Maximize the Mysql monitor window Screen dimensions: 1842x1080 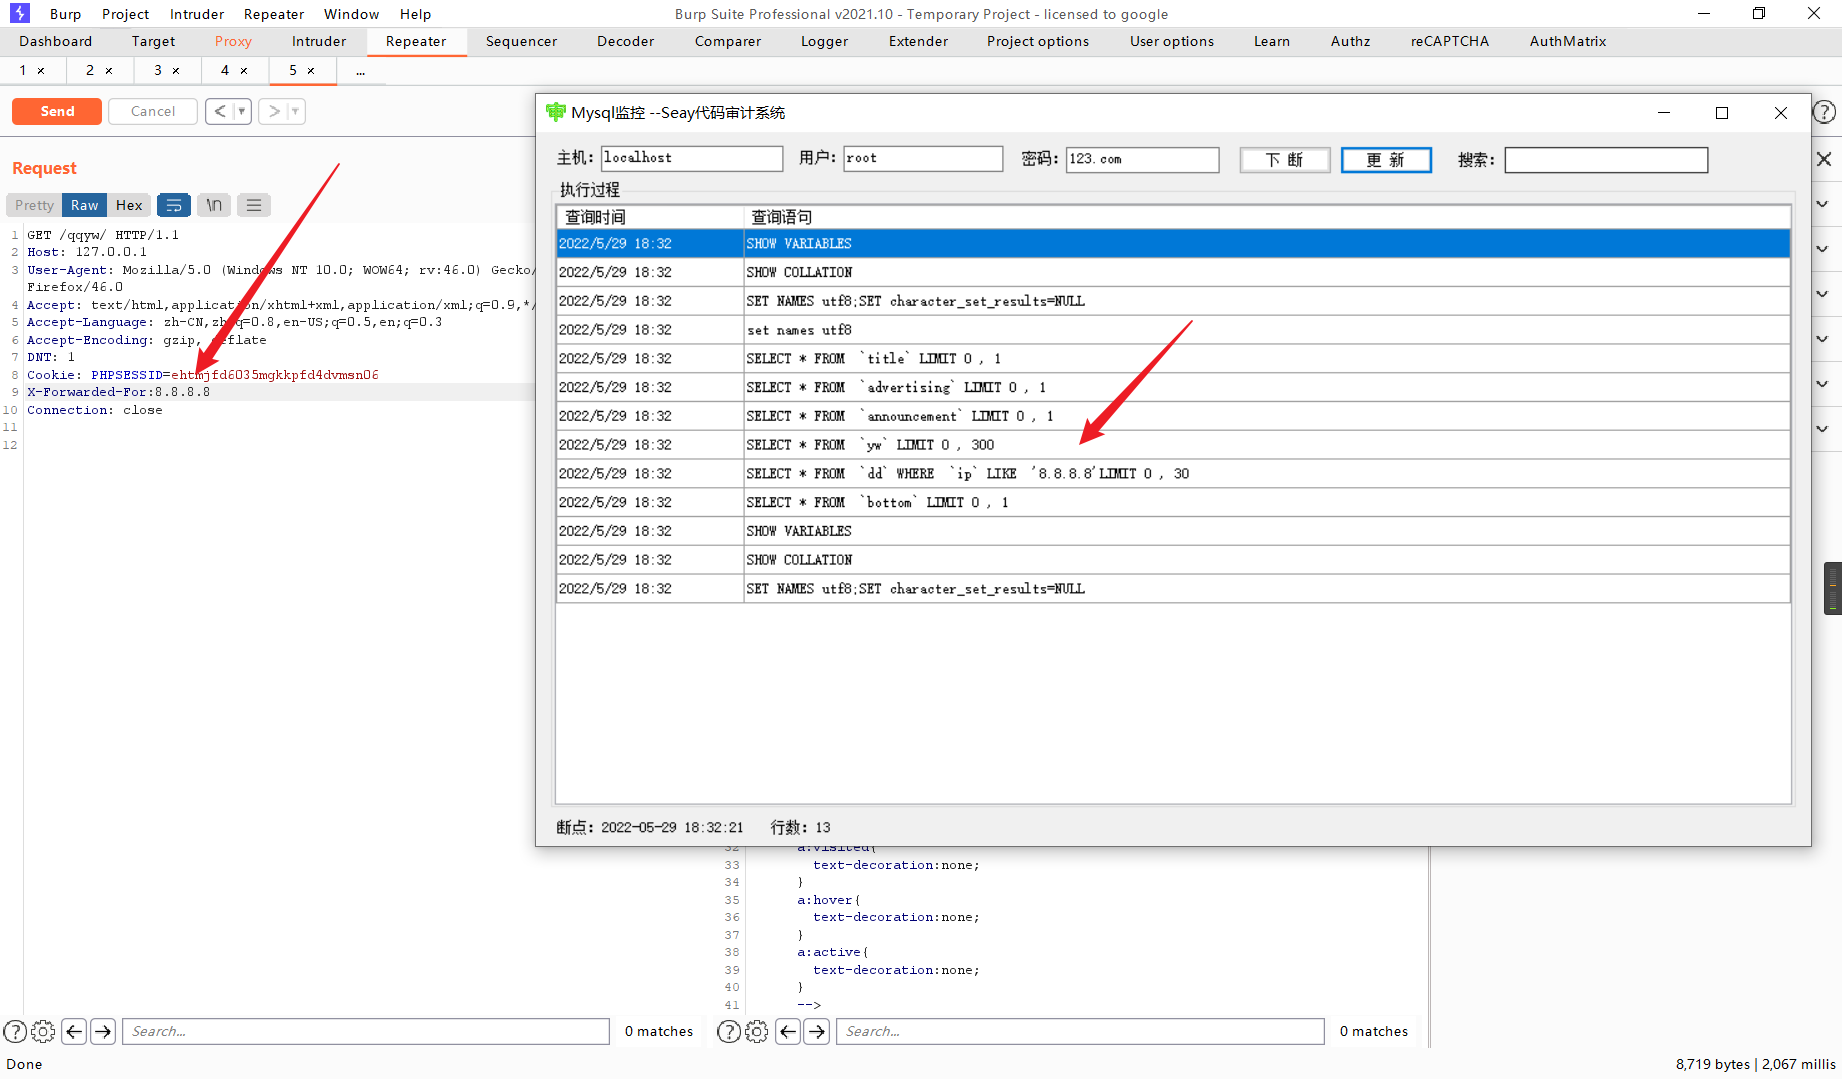(x=1722, y=113)
